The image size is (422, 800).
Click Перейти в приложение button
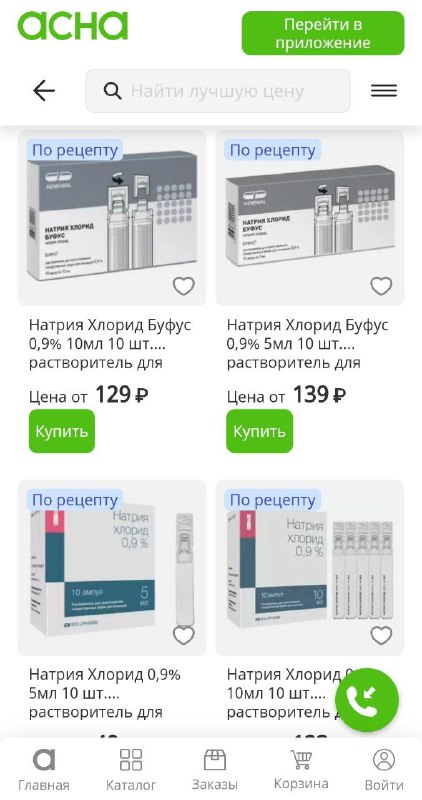pyautogui.click(x=323, y=33)
